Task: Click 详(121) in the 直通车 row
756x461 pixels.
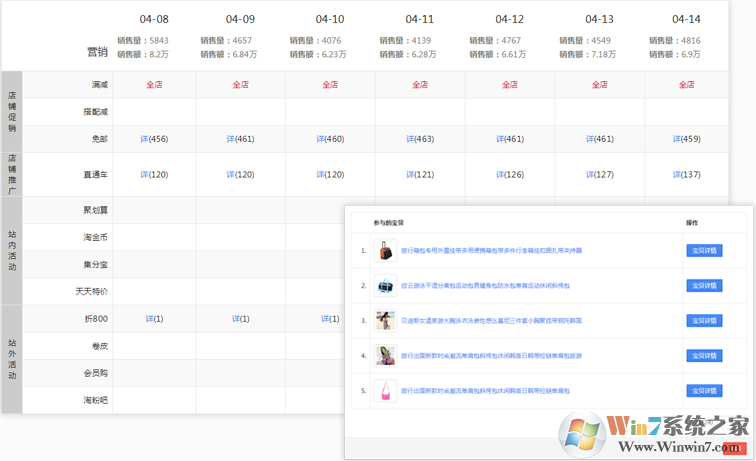Action: click(x=419, y=175)
